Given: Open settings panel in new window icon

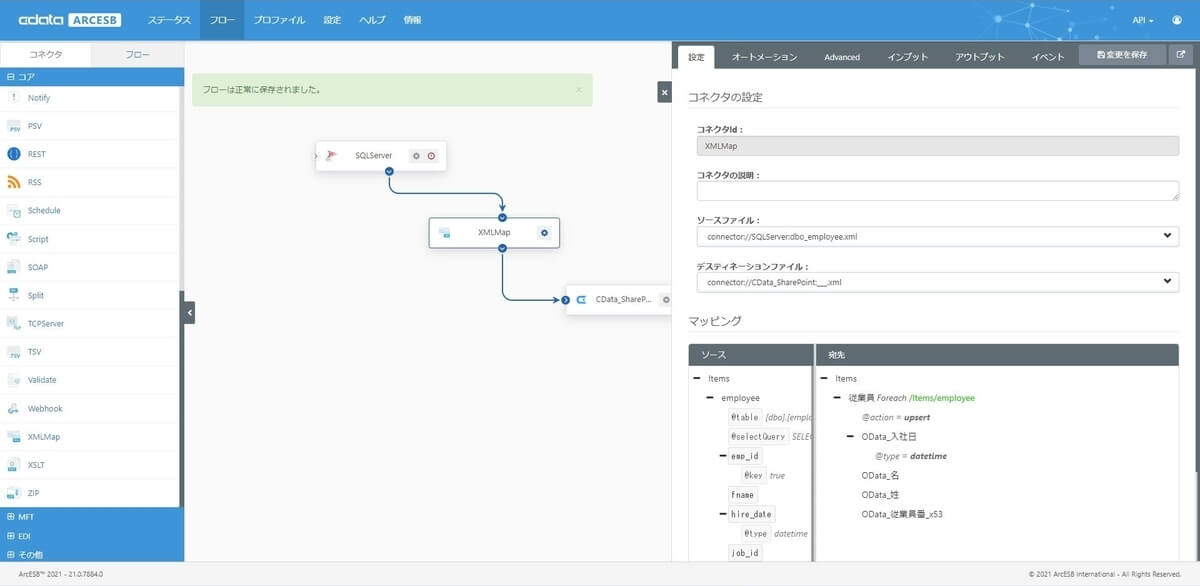Looking at the screenshot, I should (x=1181, y=56).
